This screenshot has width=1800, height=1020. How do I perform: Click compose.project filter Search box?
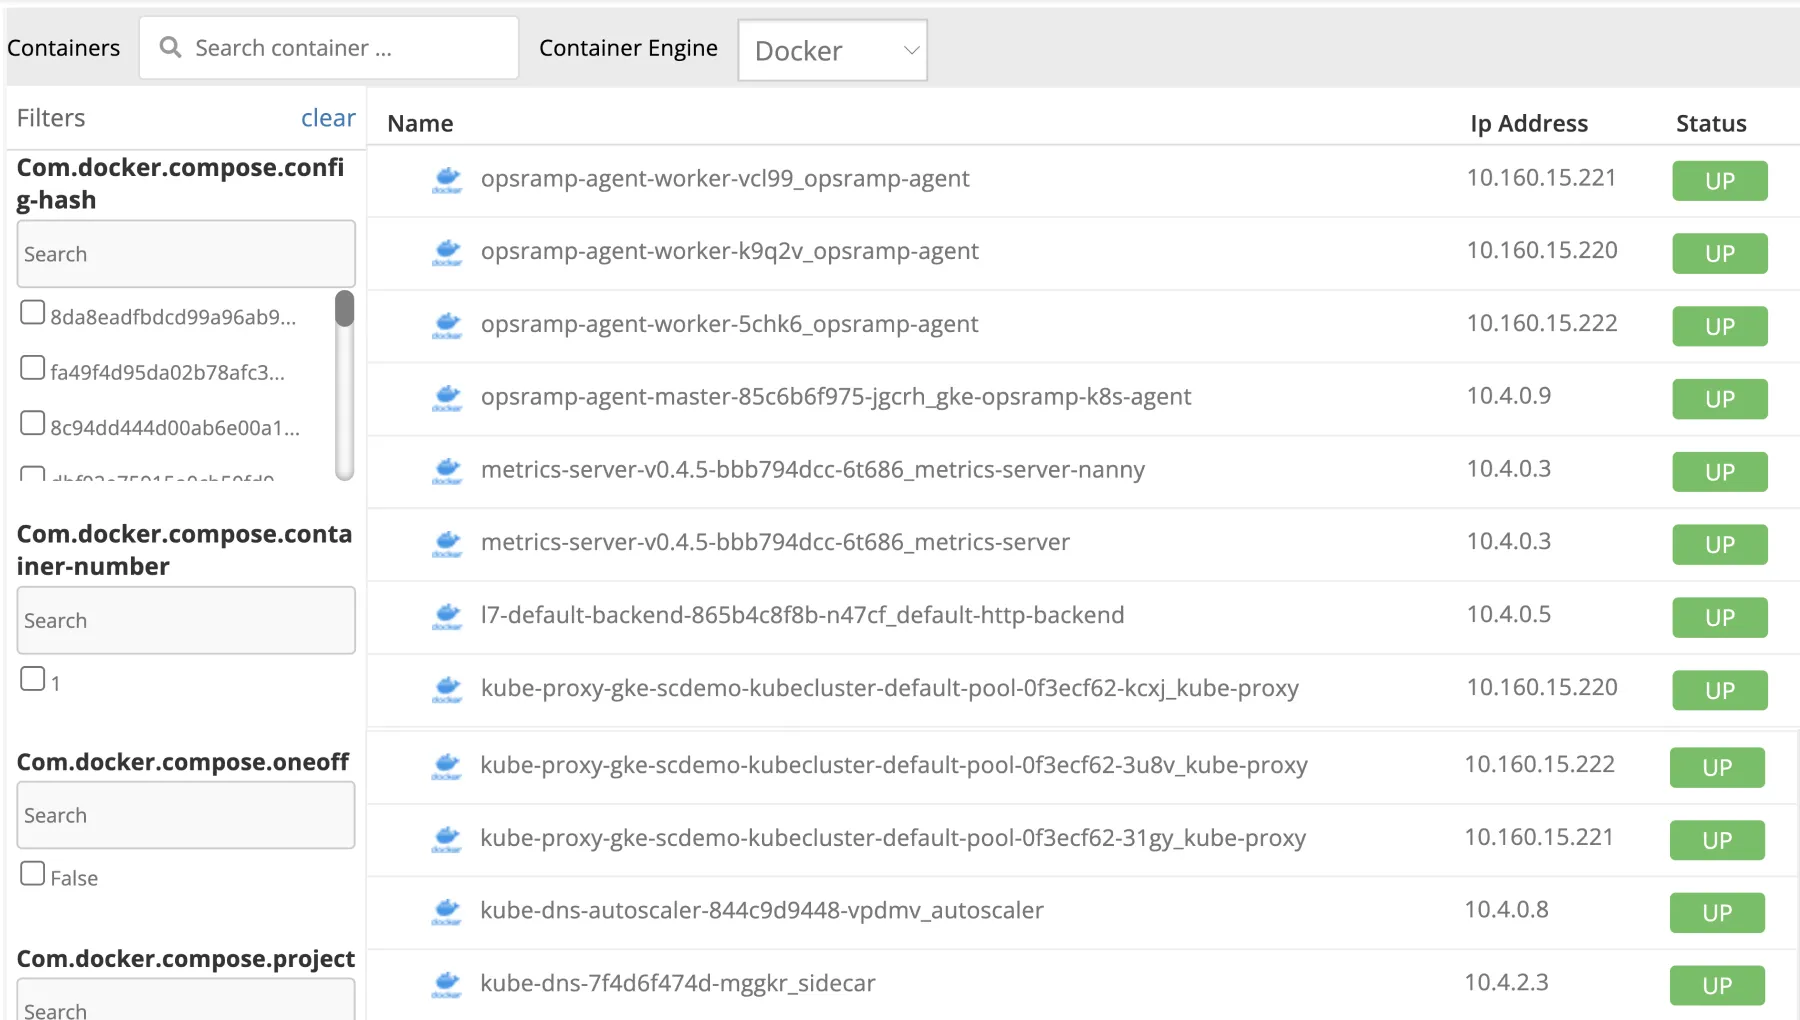point(186,1000)
